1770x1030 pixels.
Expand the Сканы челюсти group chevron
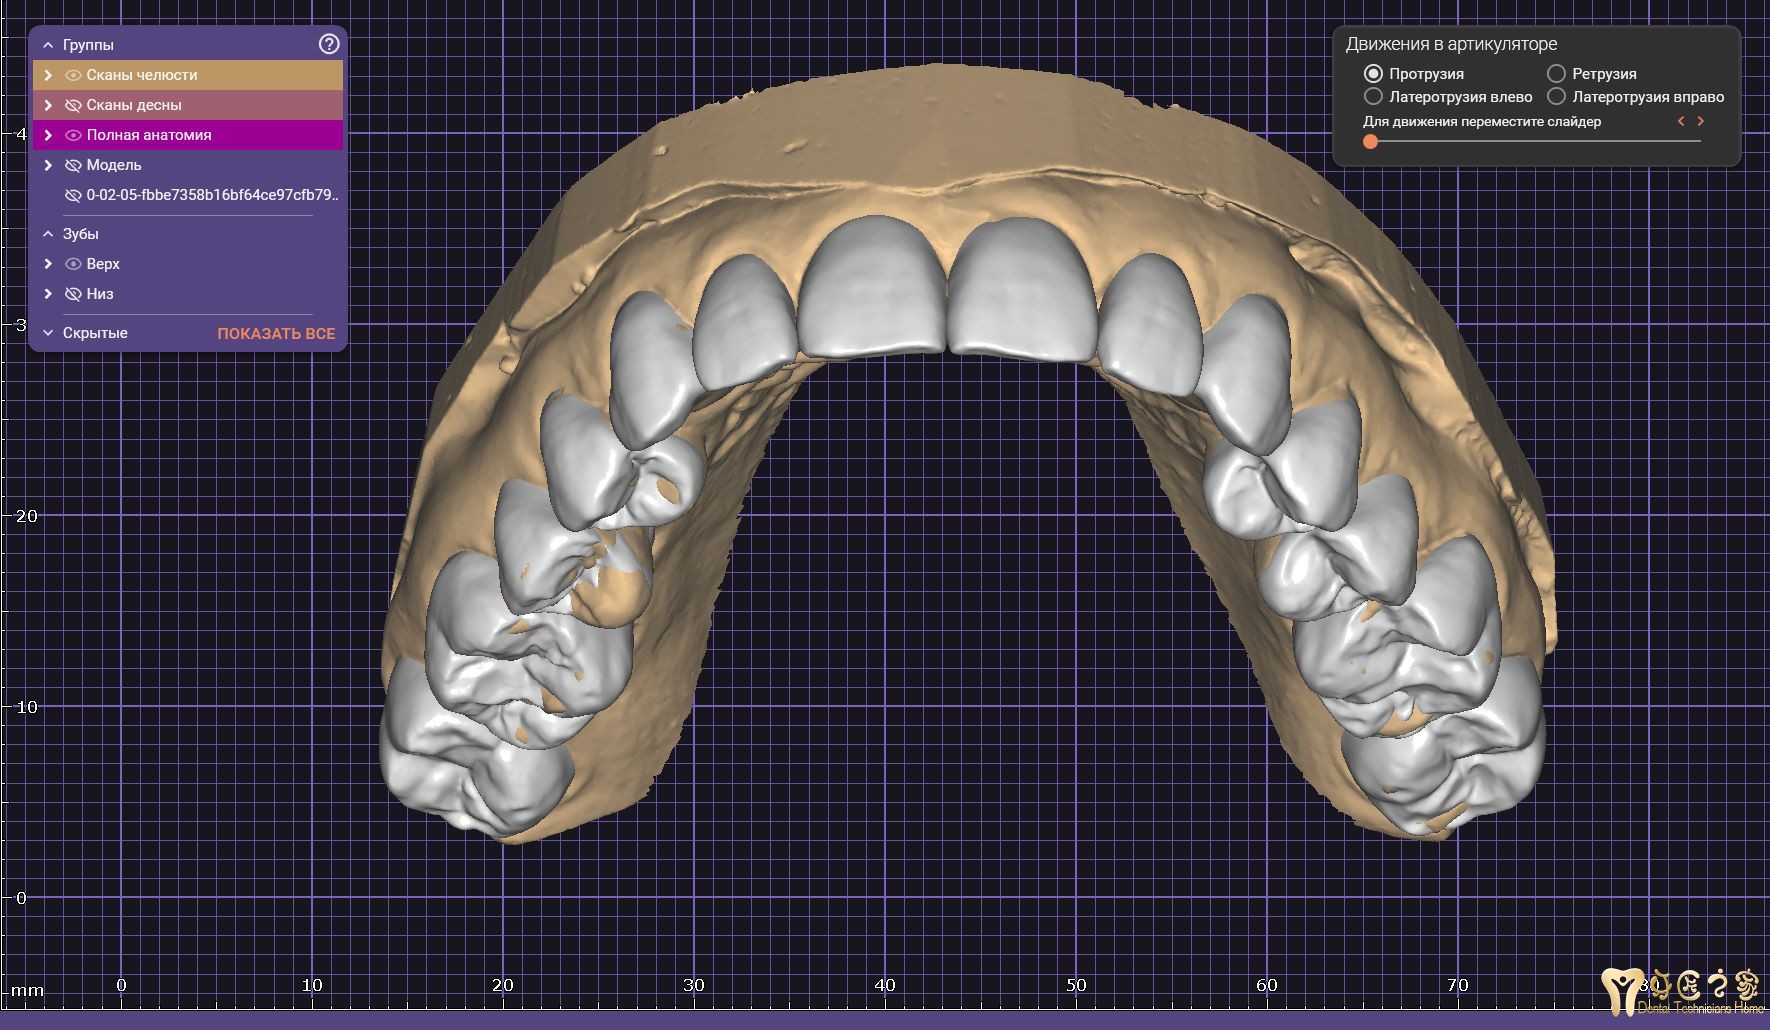tap(48, 75)
